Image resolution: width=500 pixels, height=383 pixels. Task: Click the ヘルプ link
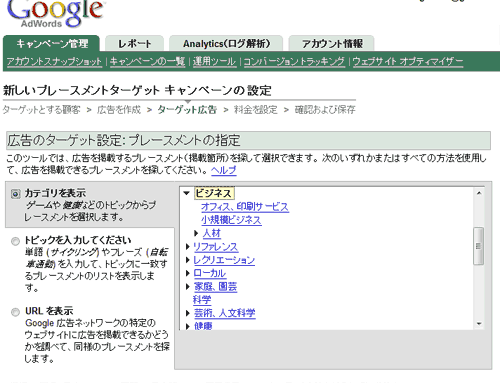224,170
